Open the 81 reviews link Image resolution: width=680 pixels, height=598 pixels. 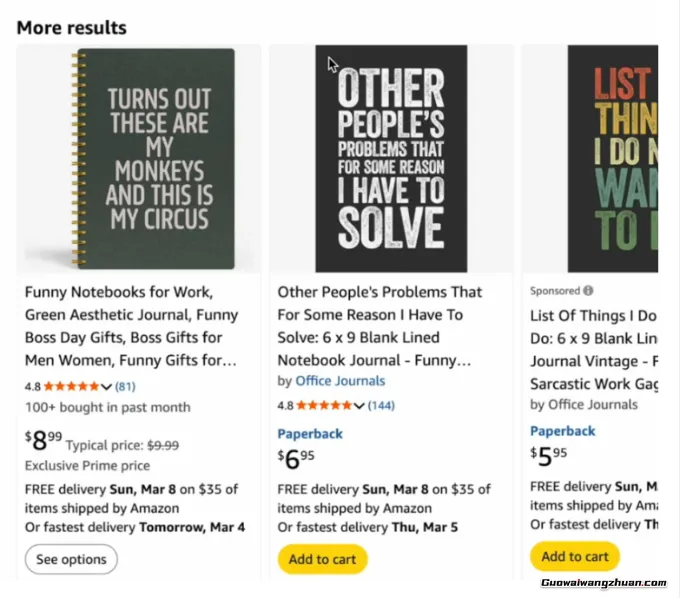point(126,386)
